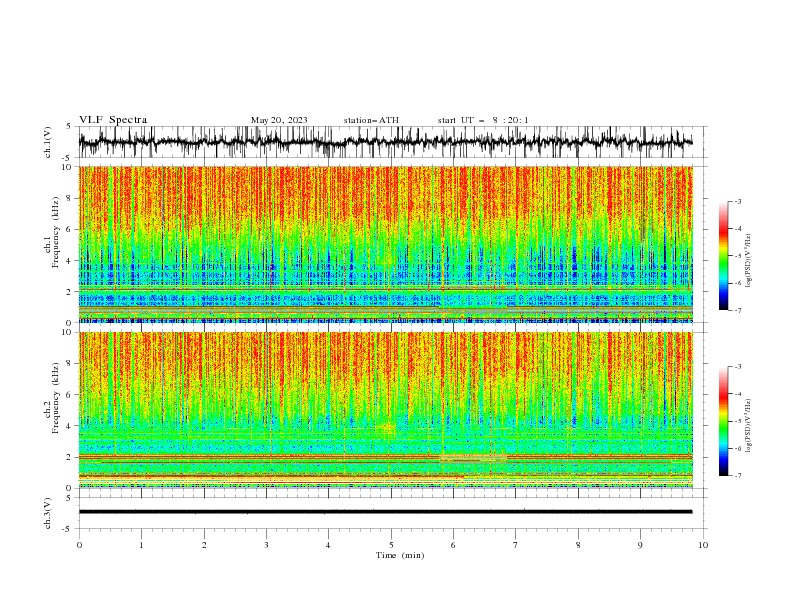Click the "VLF Spectra" plot title

pyautogui.click(x=113, y=120)
